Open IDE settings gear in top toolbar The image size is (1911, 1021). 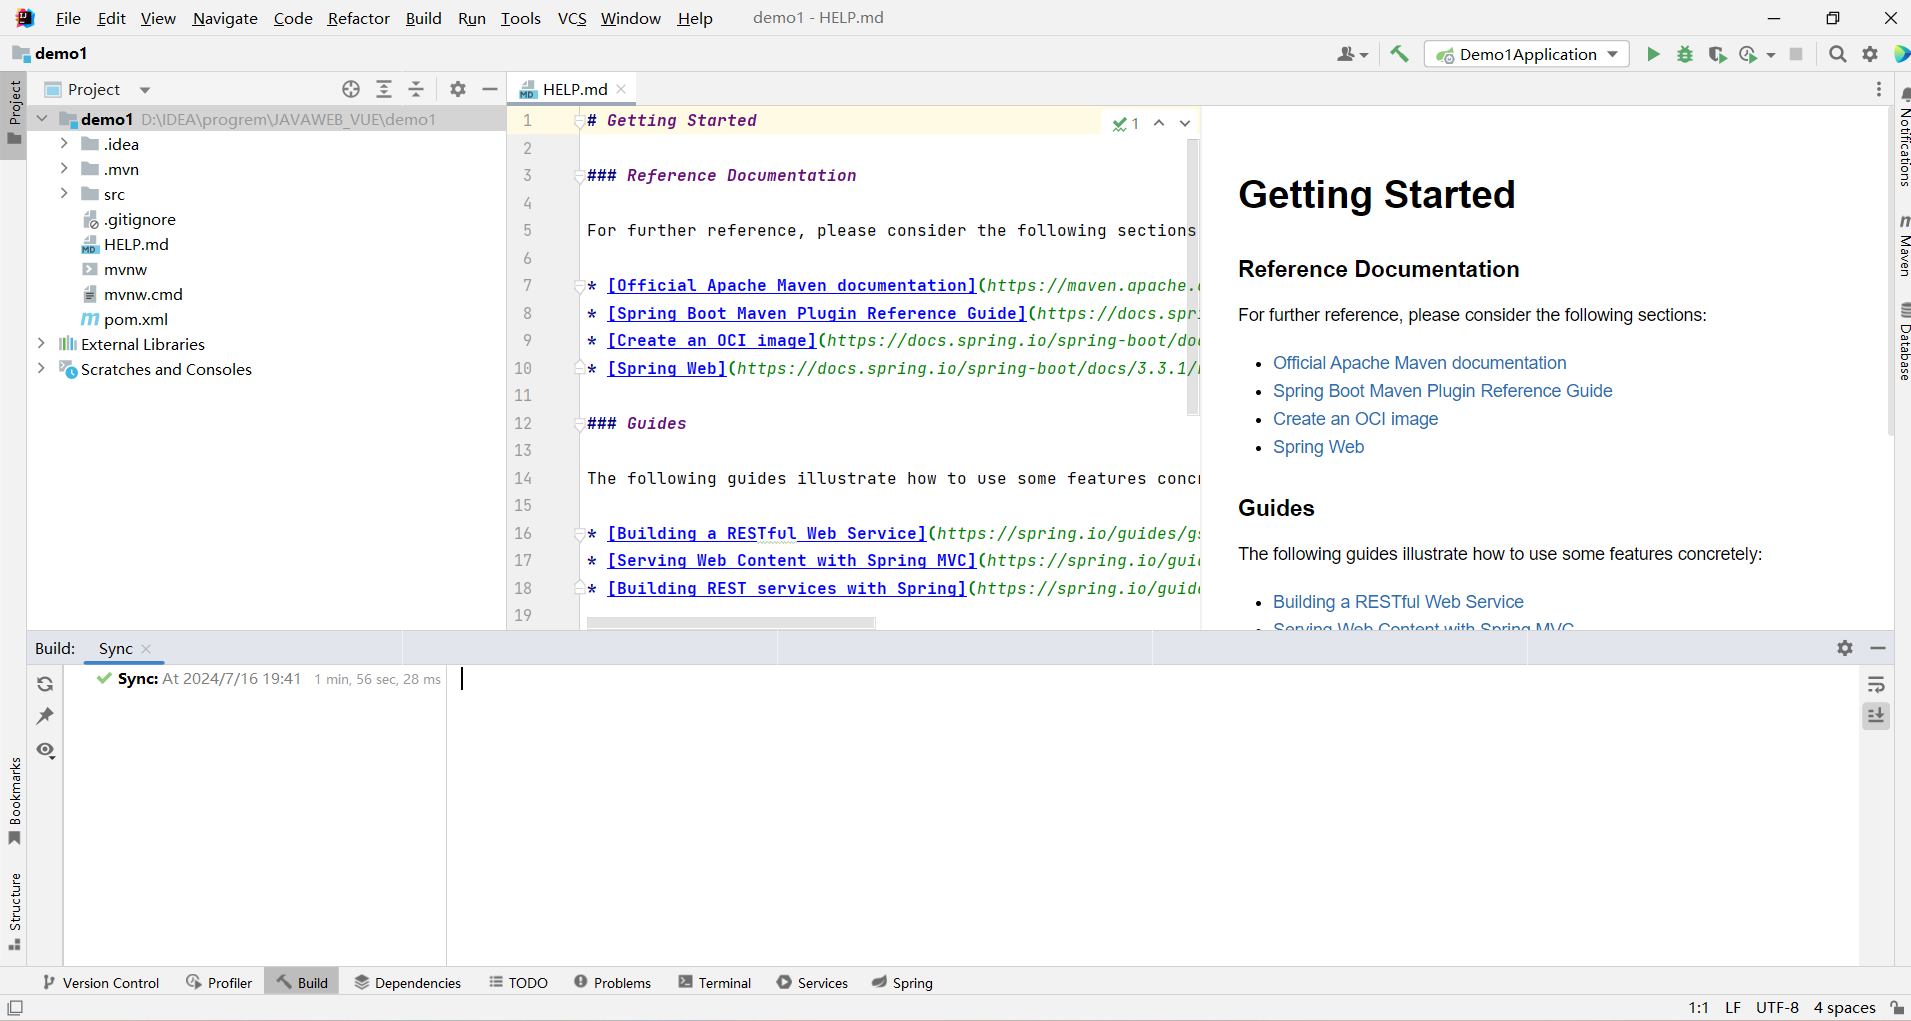tap(1870, 54)
